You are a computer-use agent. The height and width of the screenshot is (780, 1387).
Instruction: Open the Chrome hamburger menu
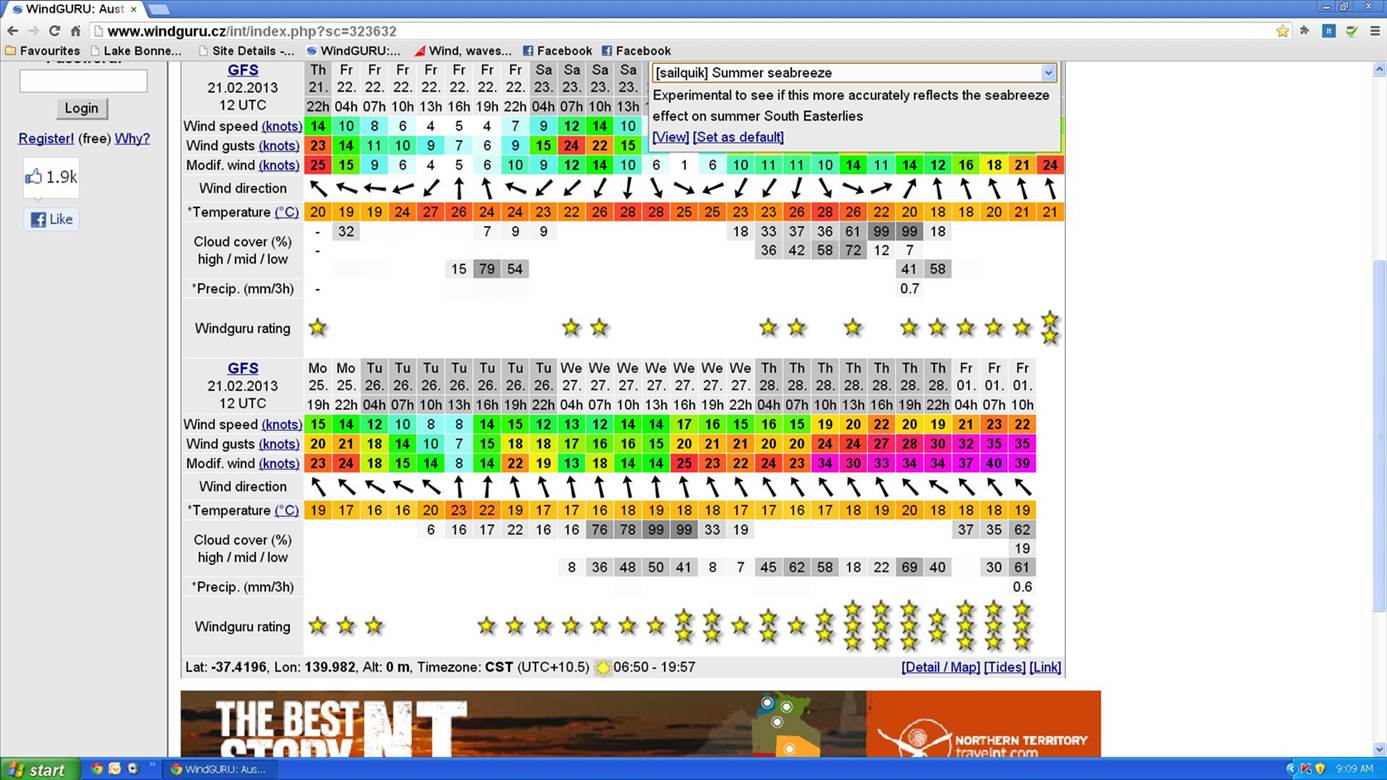pyautogui.click(x=1375, y=31)
